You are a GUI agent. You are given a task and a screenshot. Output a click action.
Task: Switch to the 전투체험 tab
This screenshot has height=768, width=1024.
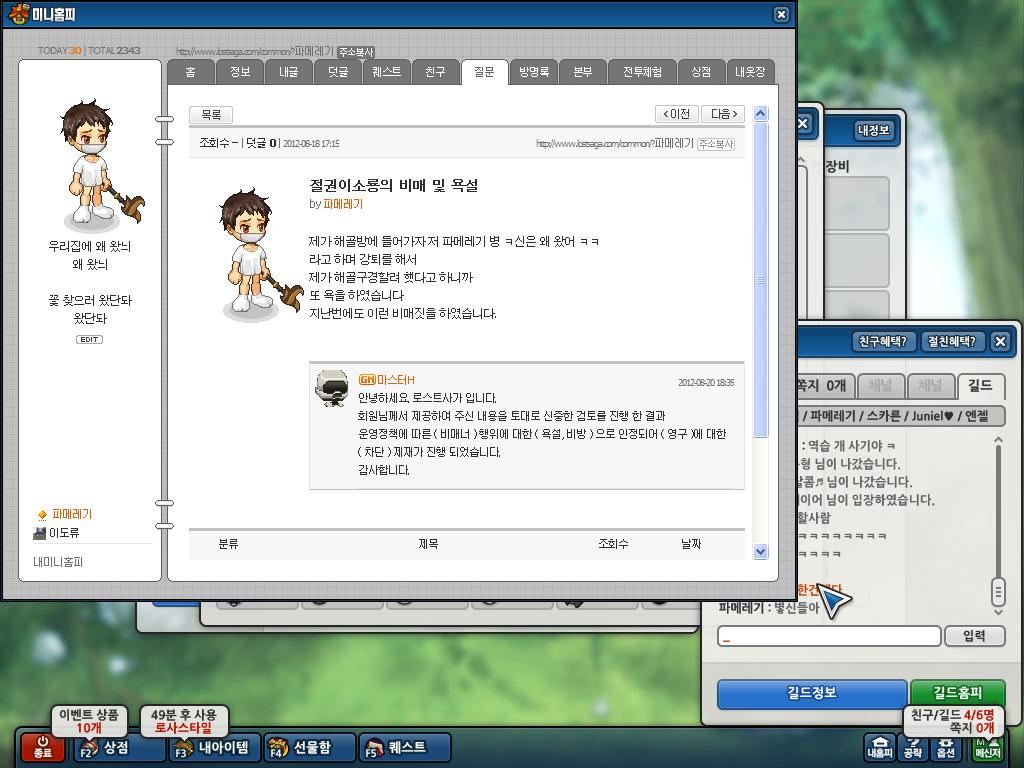642,72
